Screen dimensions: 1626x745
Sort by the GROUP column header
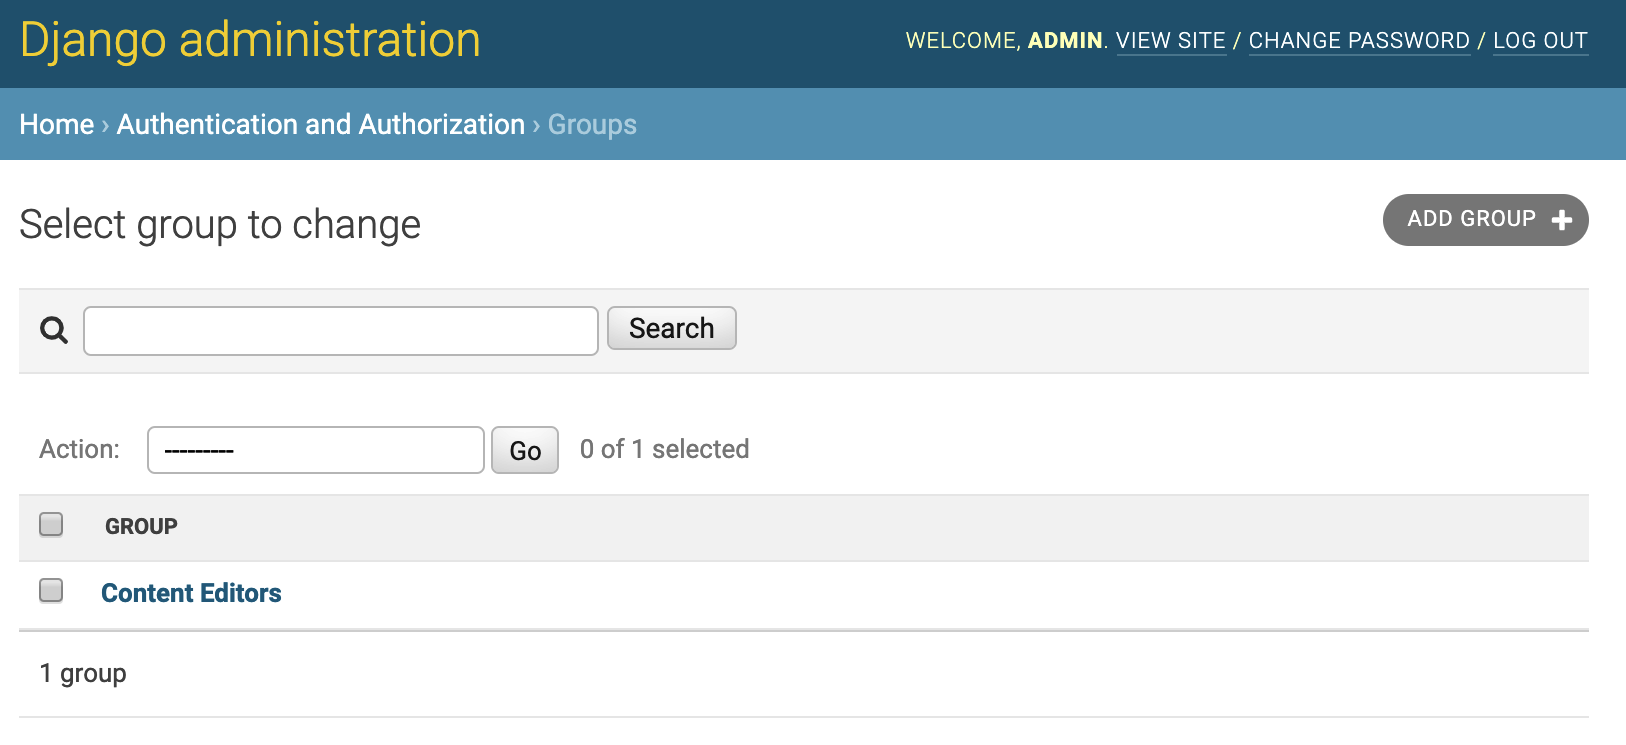click(x=141, y=526)
